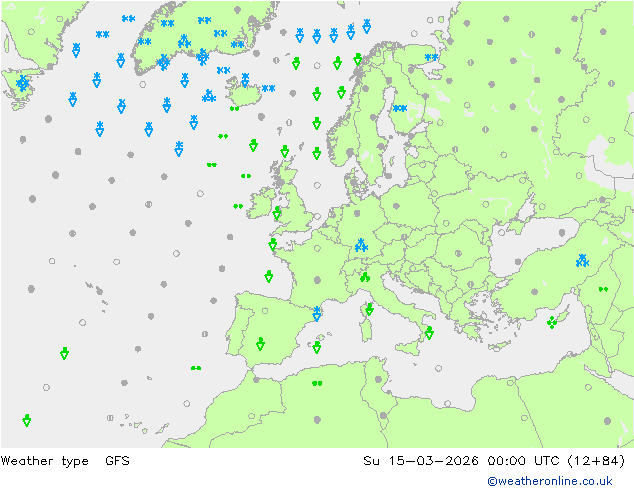Select the rain shower symbol over central Spain

click(260, 344)
